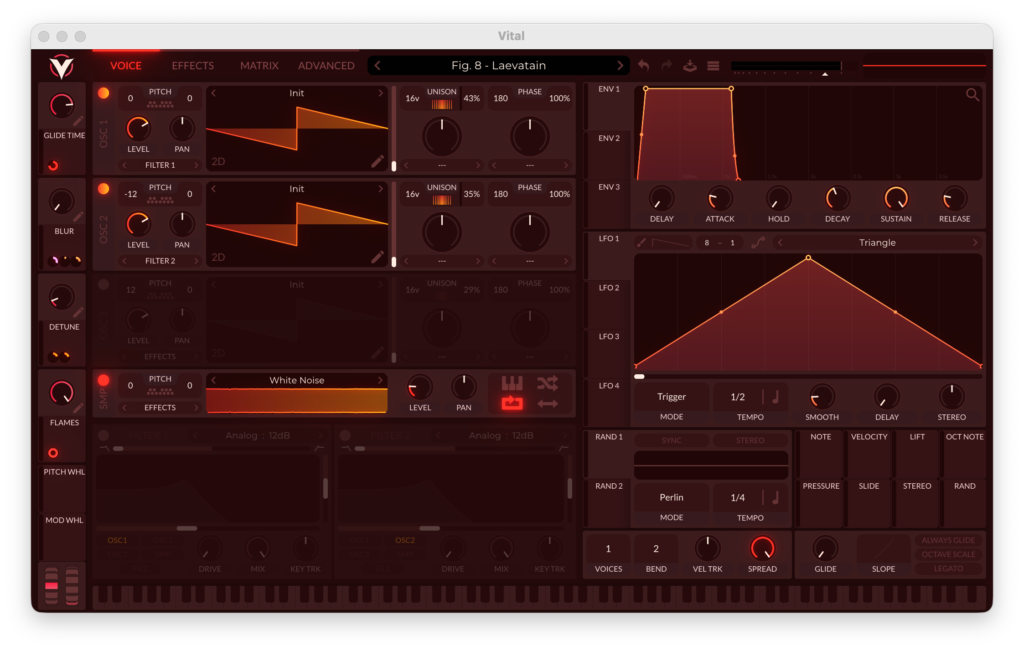This screenshot has height=651, width=1024.
Task: Click the OSC 1 wavetable pencil icon
Action: pyautogui.click(x=377, y=161)
